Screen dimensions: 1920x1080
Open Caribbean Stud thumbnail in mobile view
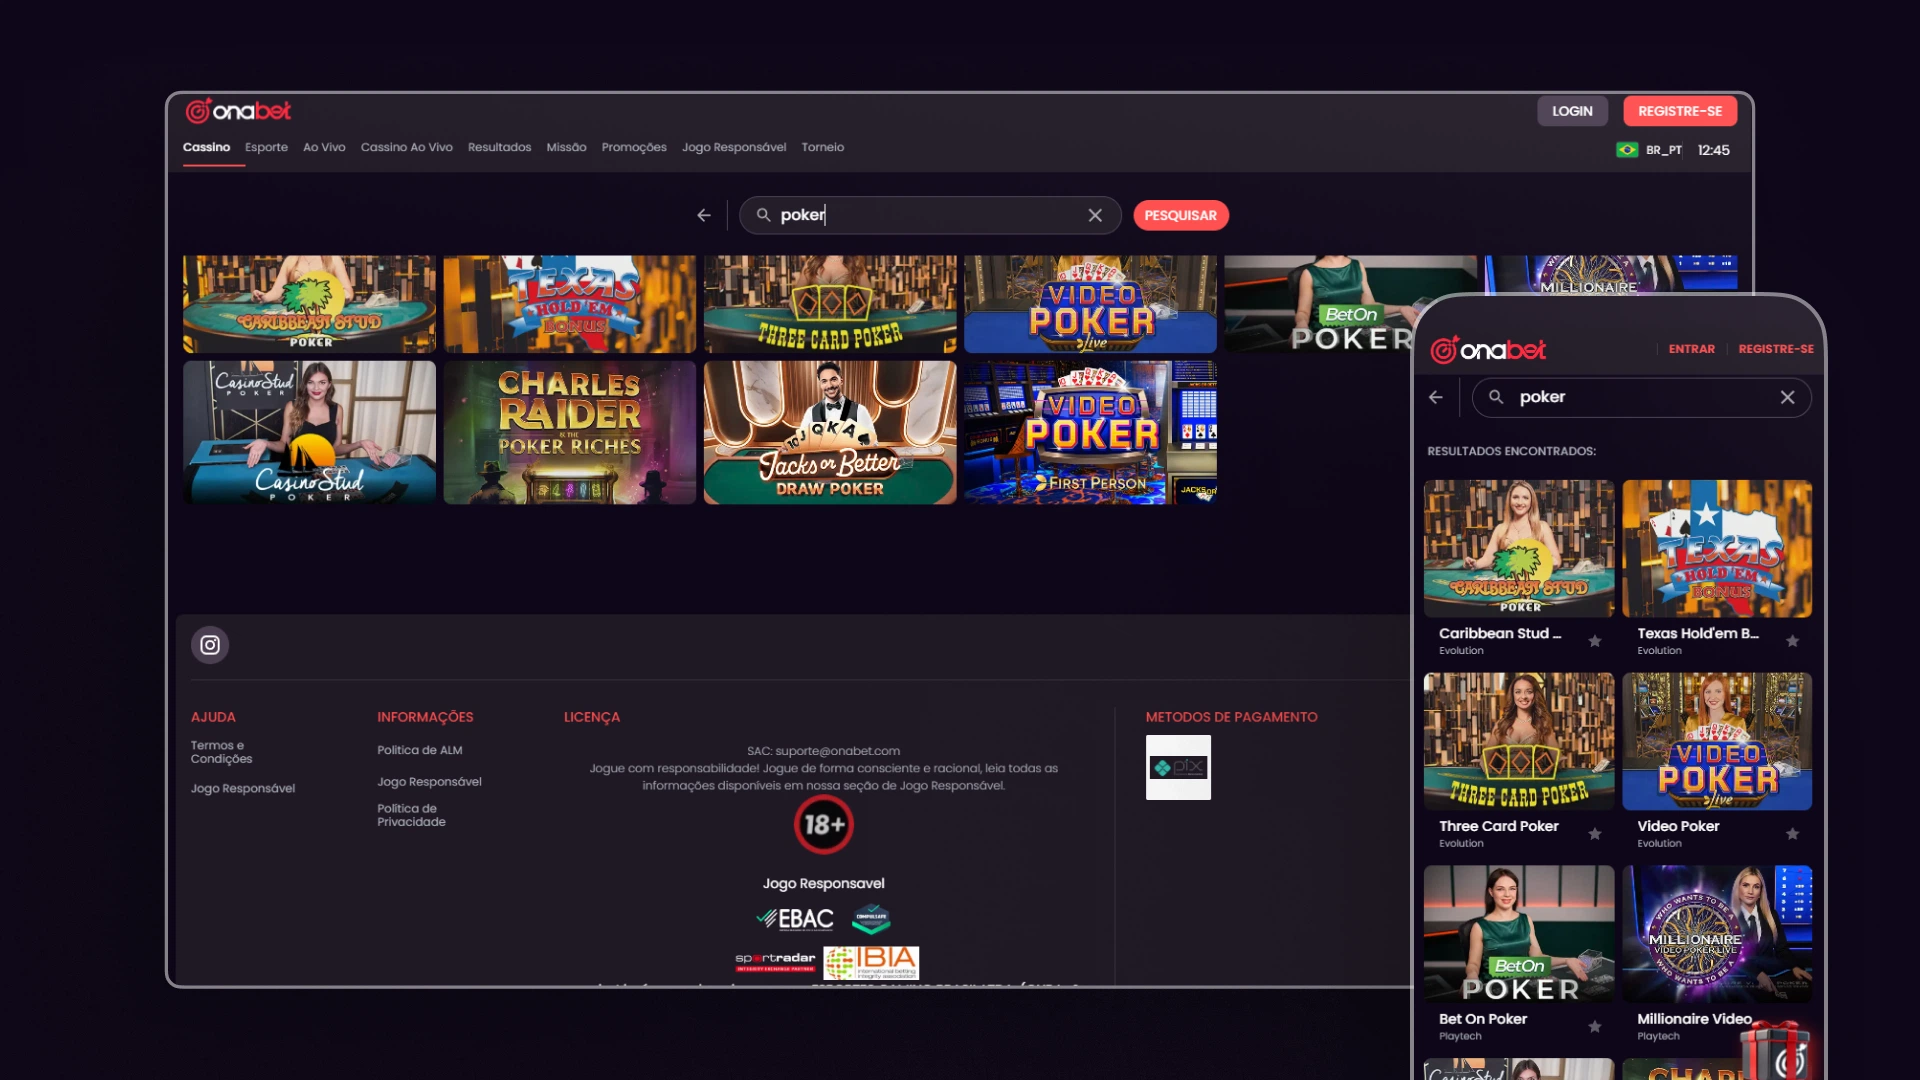[1519, 548]
